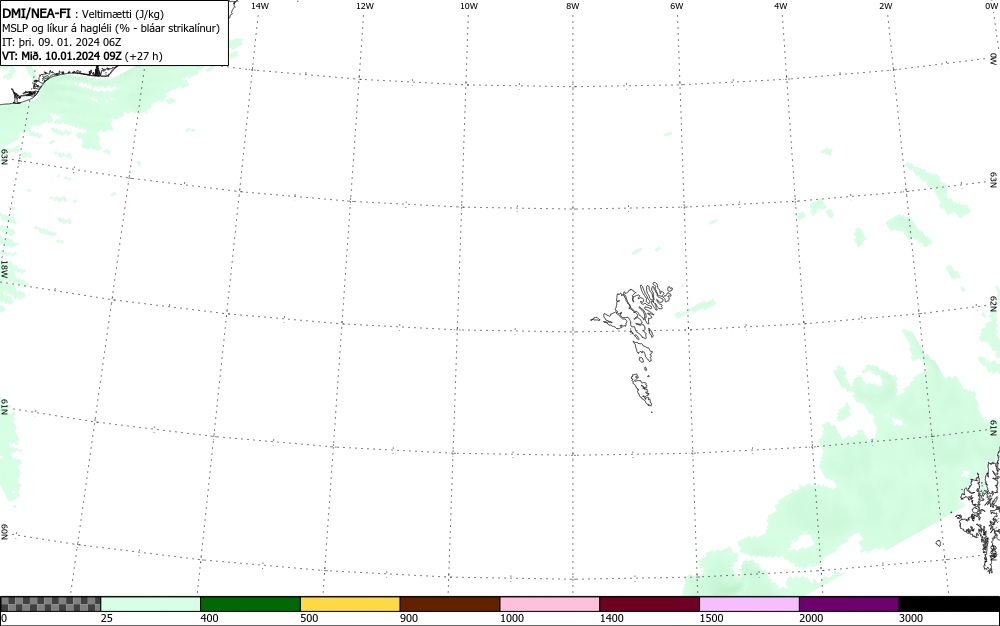Click the "(+27 h)" forecast offset text

point(143,56)
